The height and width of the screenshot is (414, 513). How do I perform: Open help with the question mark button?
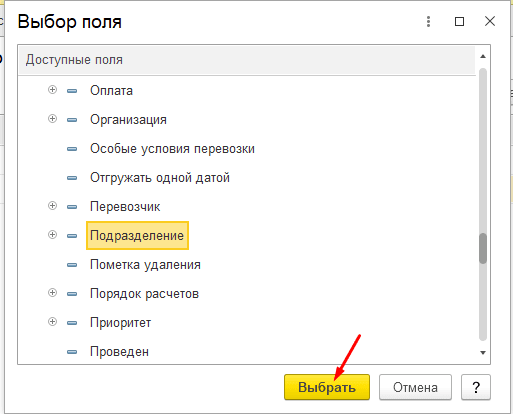pos(476,387)
